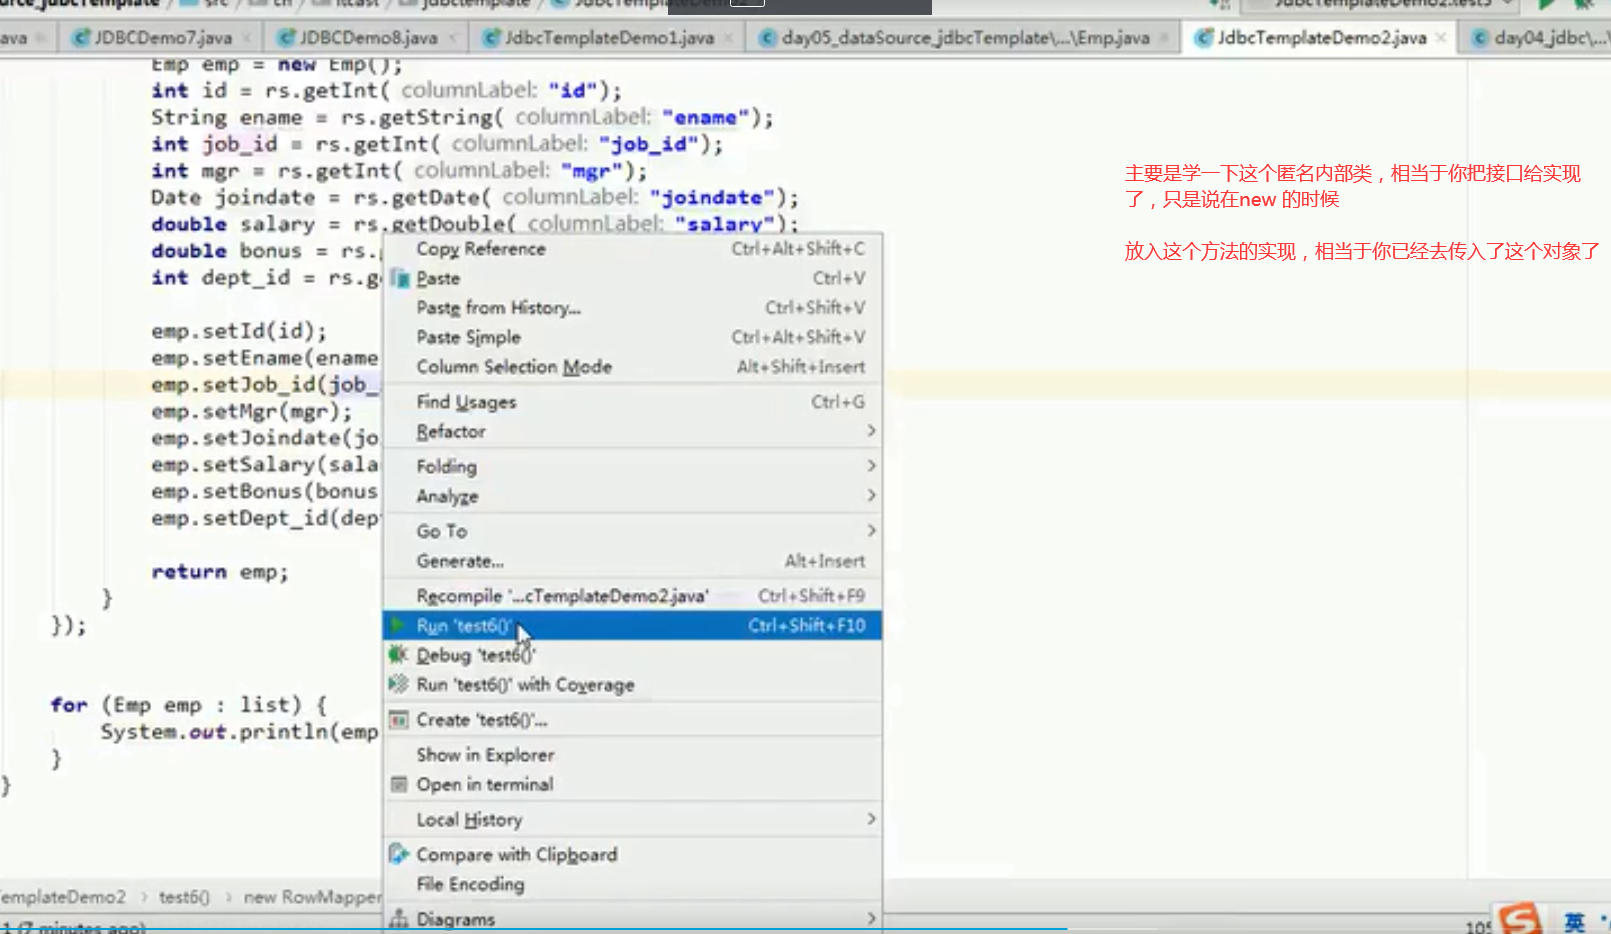Click the Run with Coverage shield icon
This screenshot has height=934, width=1611.
(x=398, y=684)
